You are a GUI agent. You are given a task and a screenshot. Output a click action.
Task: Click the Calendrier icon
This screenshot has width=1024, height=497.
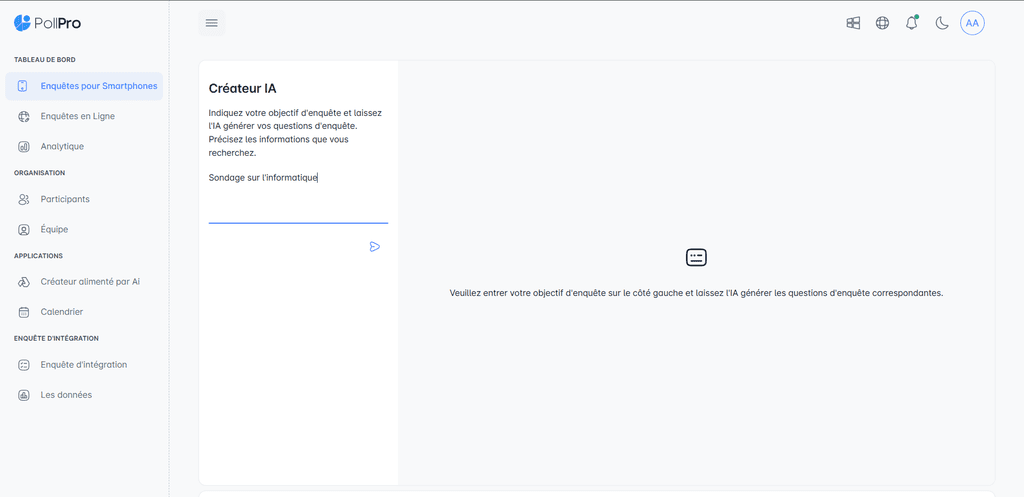24,312
